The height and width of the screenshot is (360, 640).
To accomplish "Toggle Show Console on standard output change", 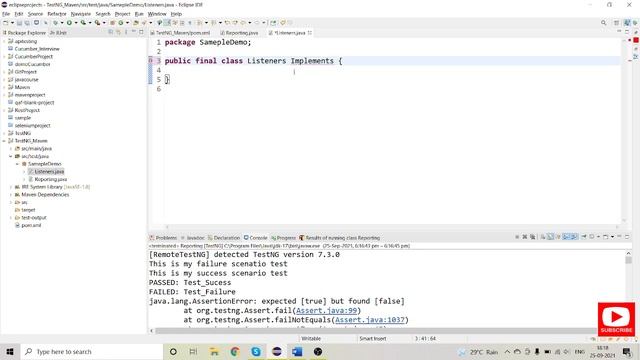I will [566, 237].
